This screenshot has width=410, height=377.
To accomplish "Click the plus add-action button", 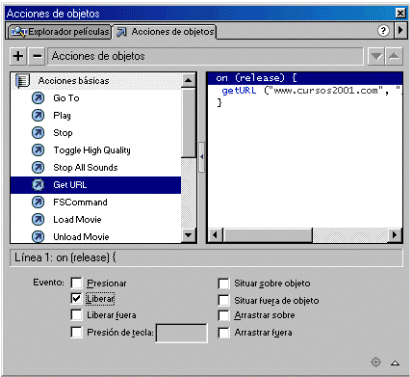I will pos(18,56).
